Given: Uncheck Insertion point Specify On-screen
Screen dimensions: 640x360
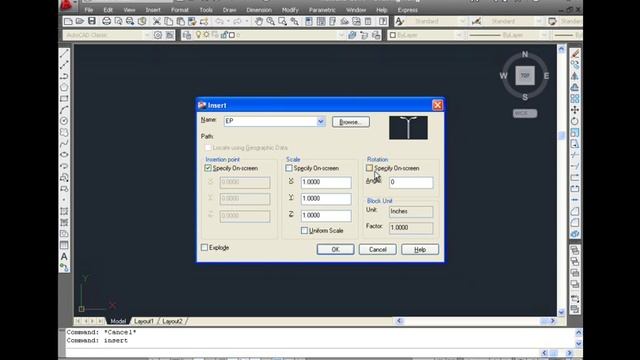Looking at the screenshot, I should (208, 168).
